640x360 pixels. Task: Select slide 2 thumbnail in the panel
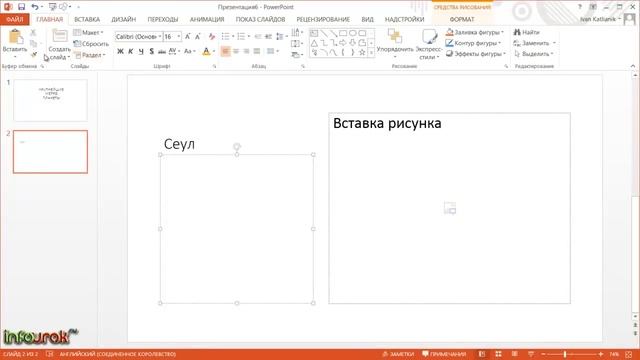[x=51, y=152]
